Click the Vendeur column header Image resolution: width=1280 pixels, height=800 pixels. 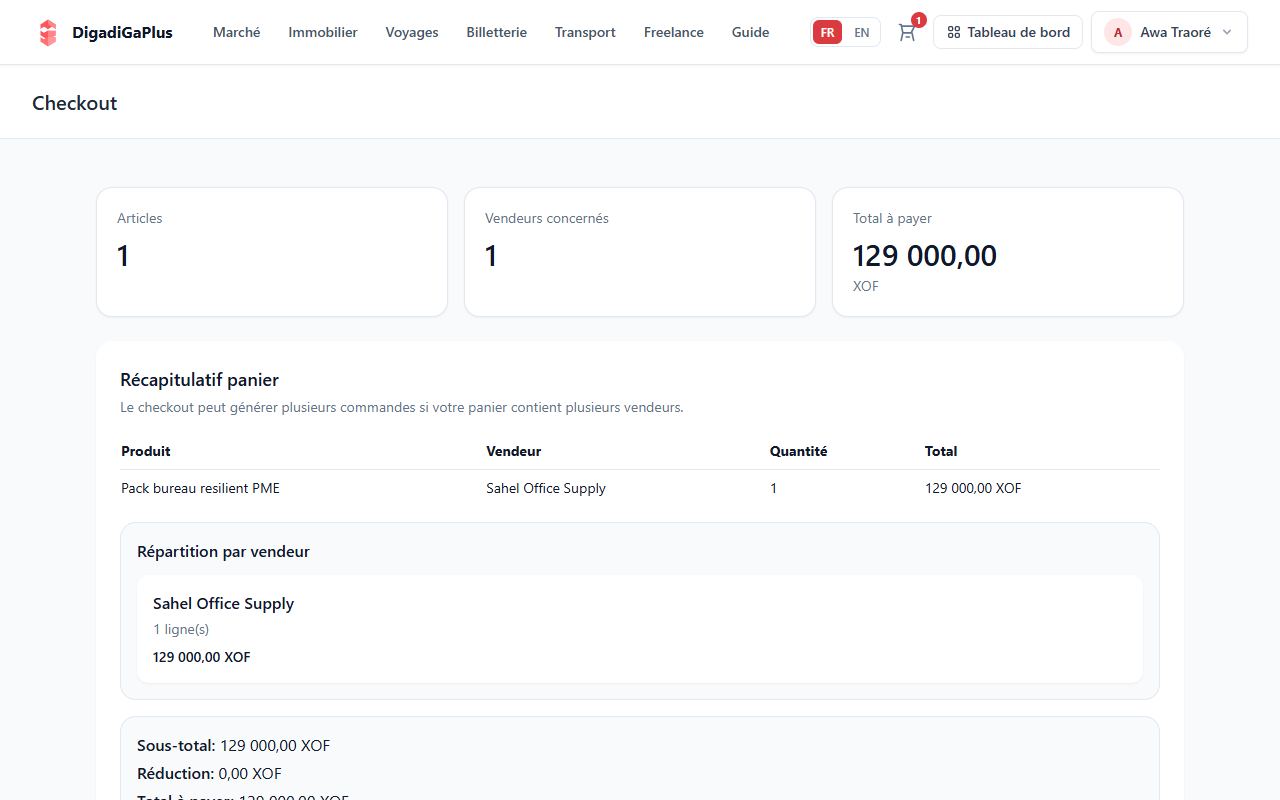tap(514, 451)
